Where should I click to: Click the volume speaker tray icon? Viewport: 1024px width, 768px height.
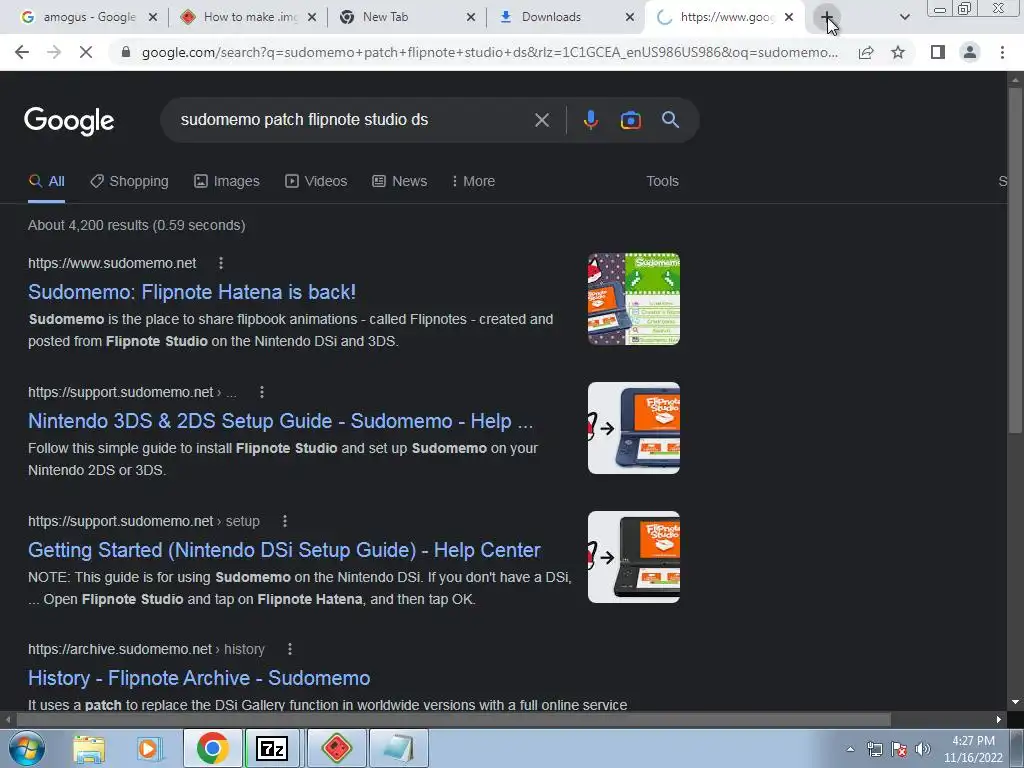(923, 749)
